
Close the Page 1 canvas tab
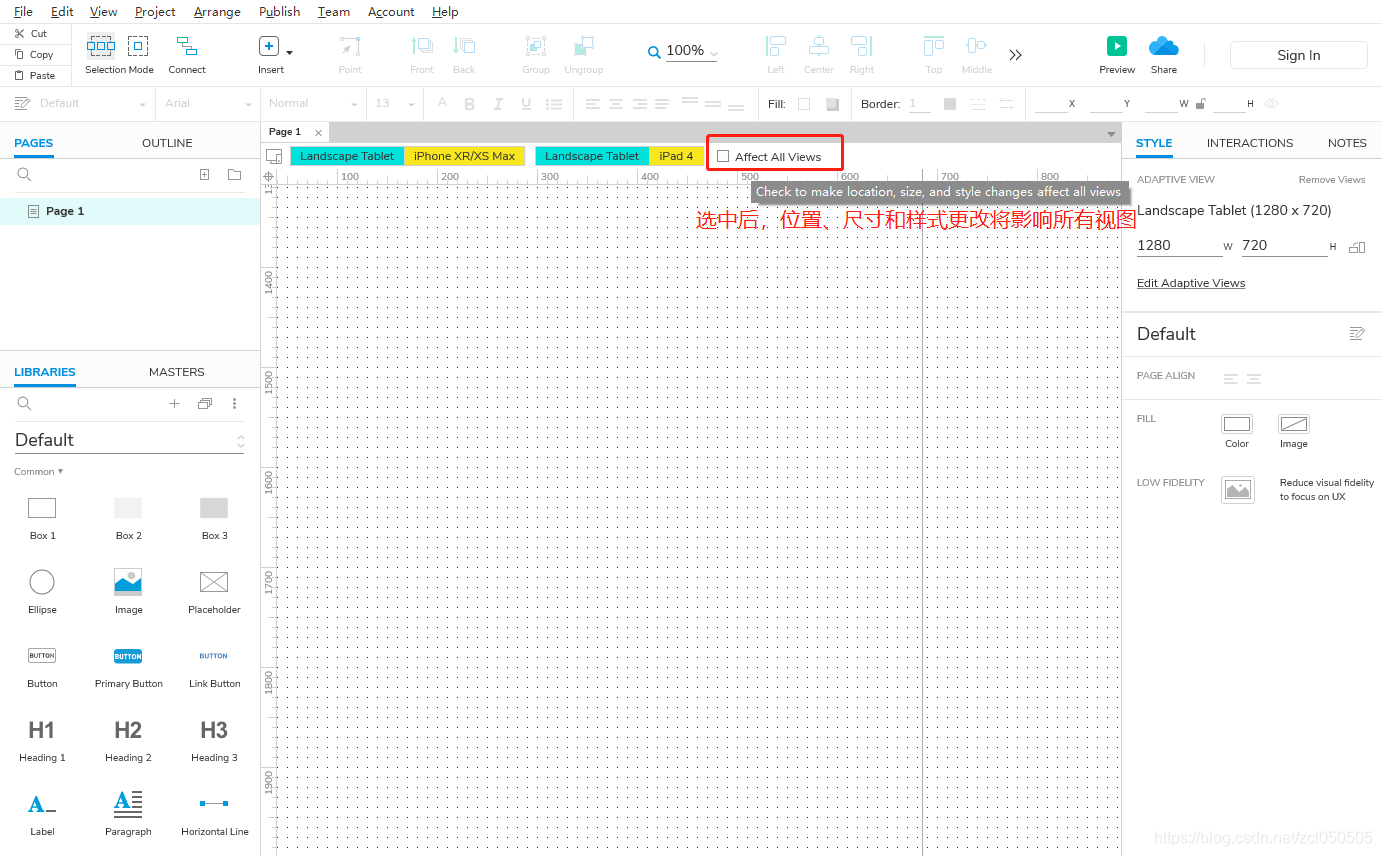coord(319,132)
